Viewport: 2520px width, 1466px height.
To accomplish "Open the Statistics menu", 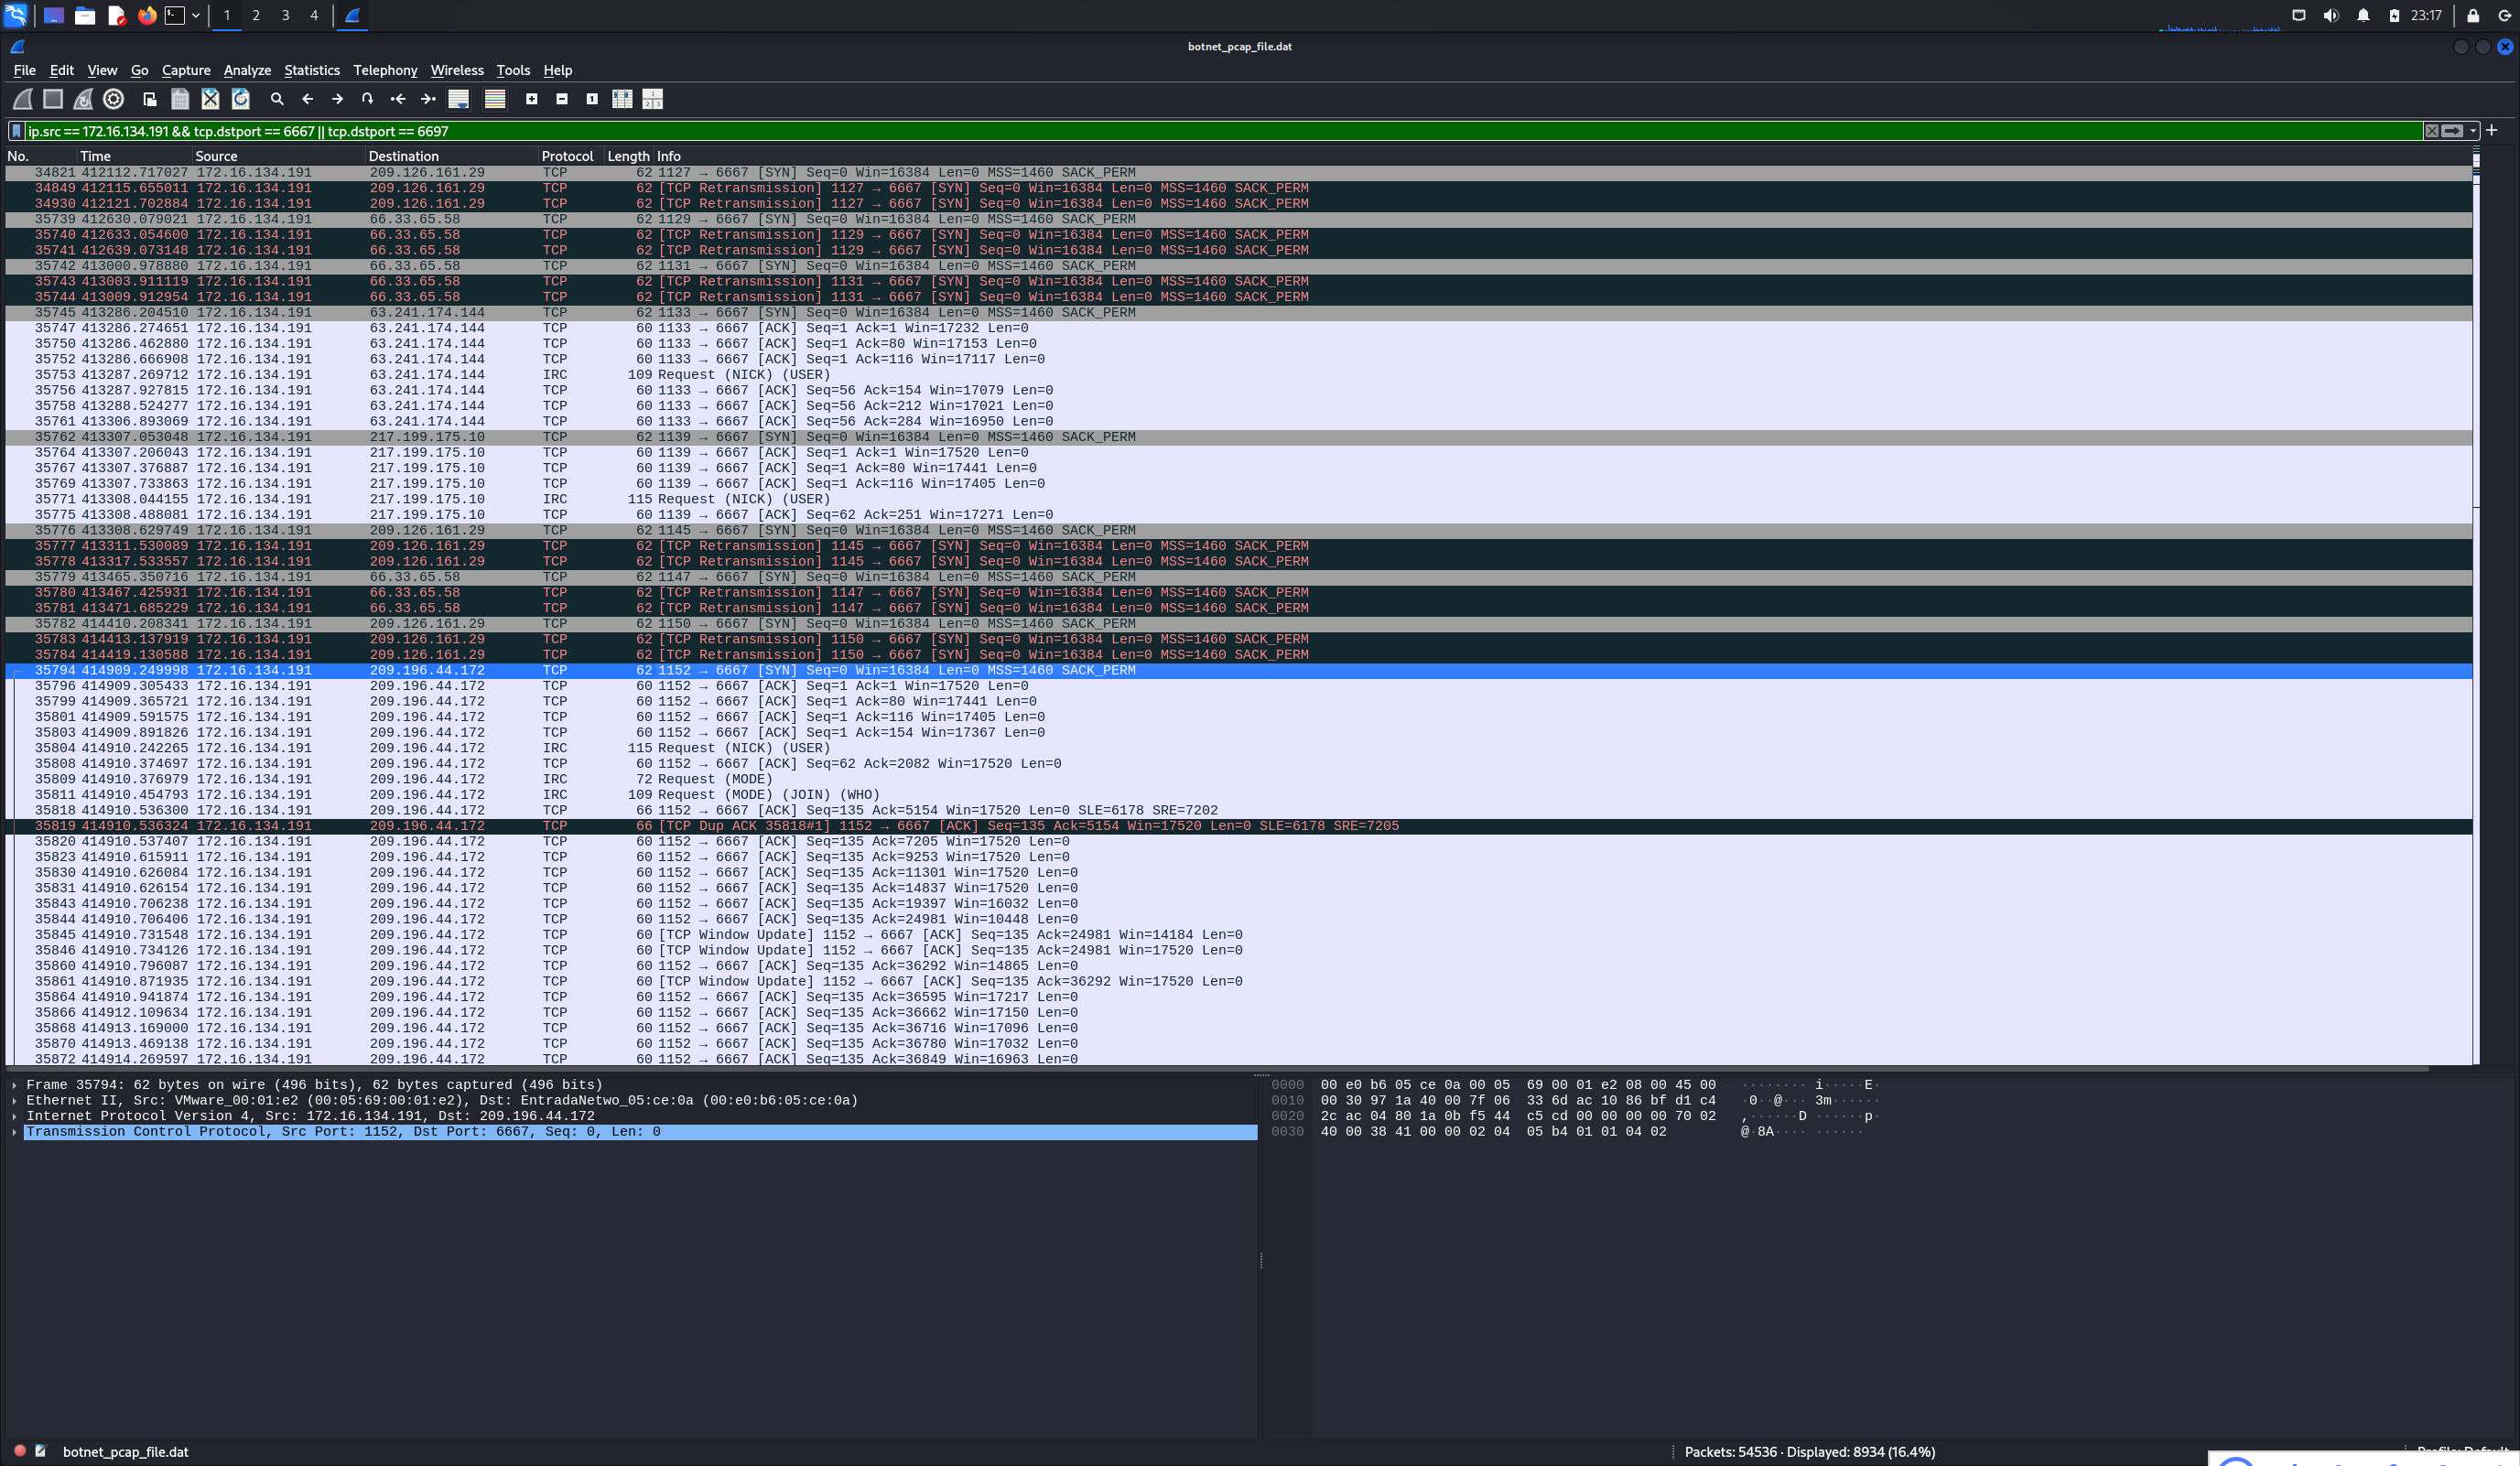I will [x=311, y=70].
